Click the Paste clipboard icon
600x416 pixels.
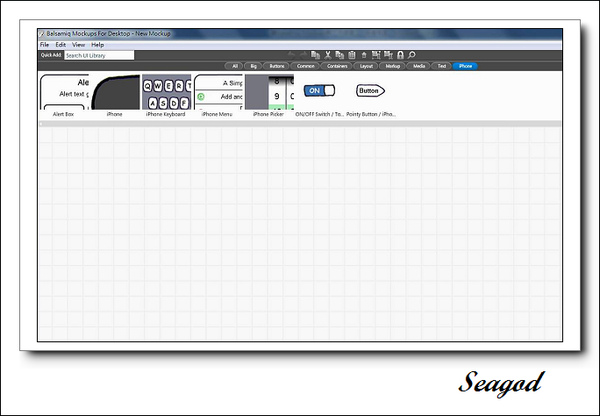352,55
